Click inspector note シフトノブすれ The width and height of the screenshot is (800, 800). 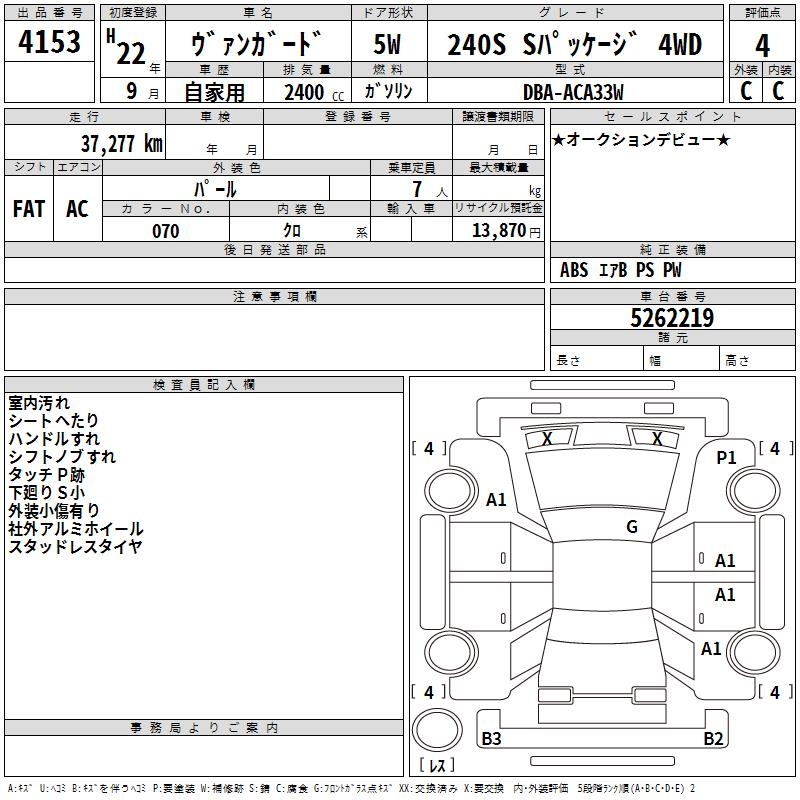[62, 457]
